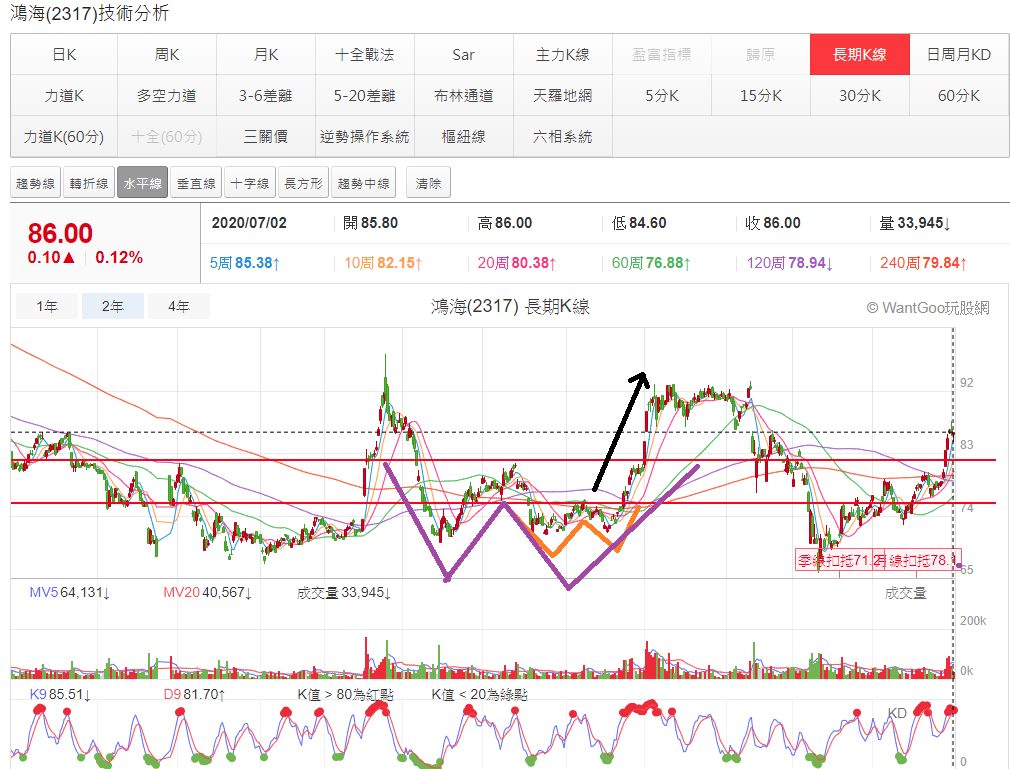Click the greyed 歸原 tab
1010x769 pixels.
(x=761, y=55)
